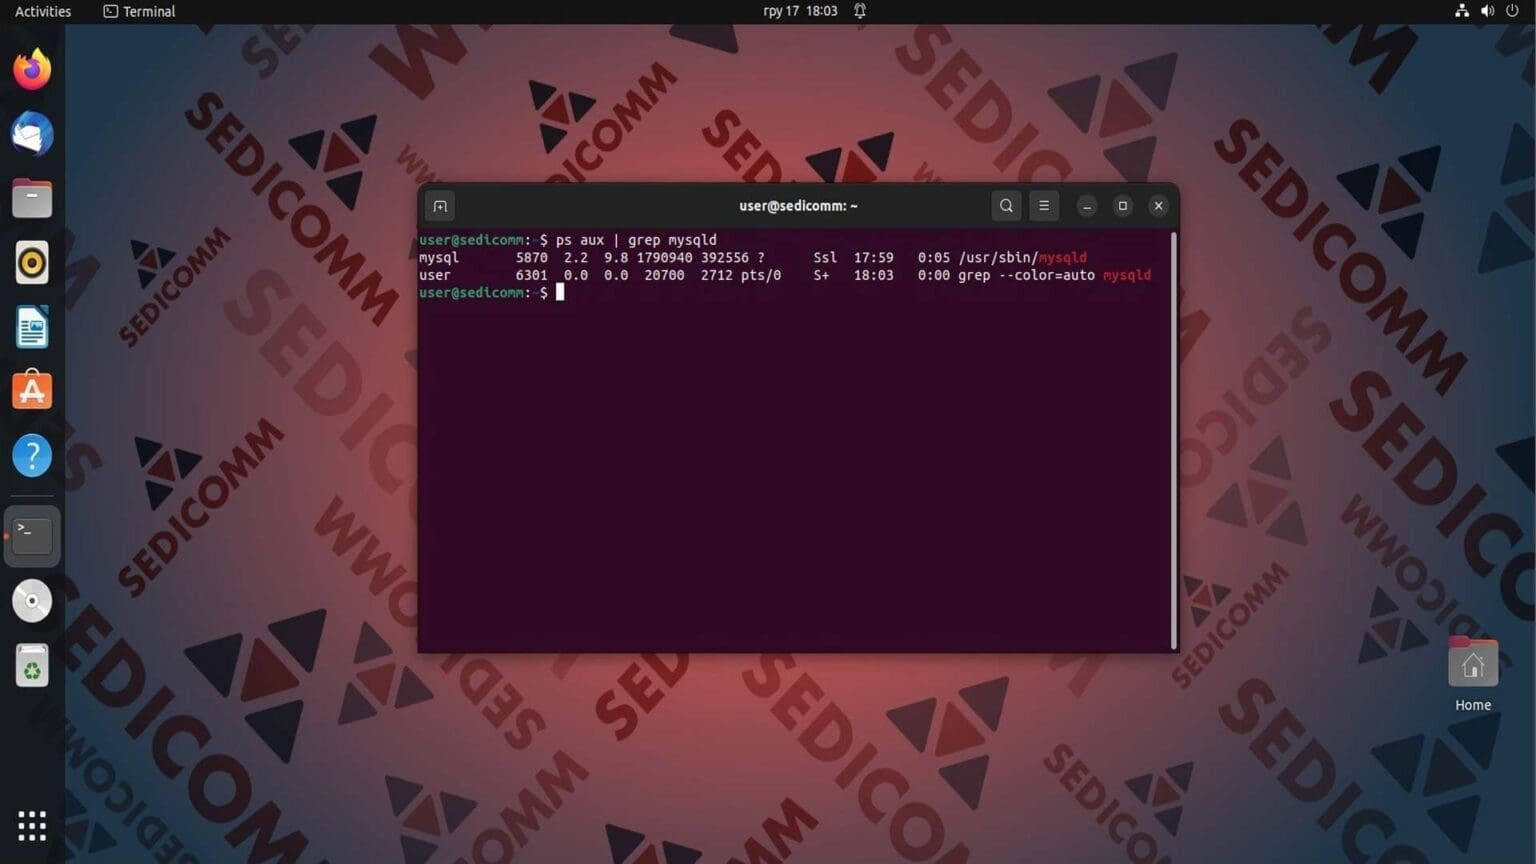Launch Ubuntu Software center
Screen dimensions: 1536x864
coord(31,390)
